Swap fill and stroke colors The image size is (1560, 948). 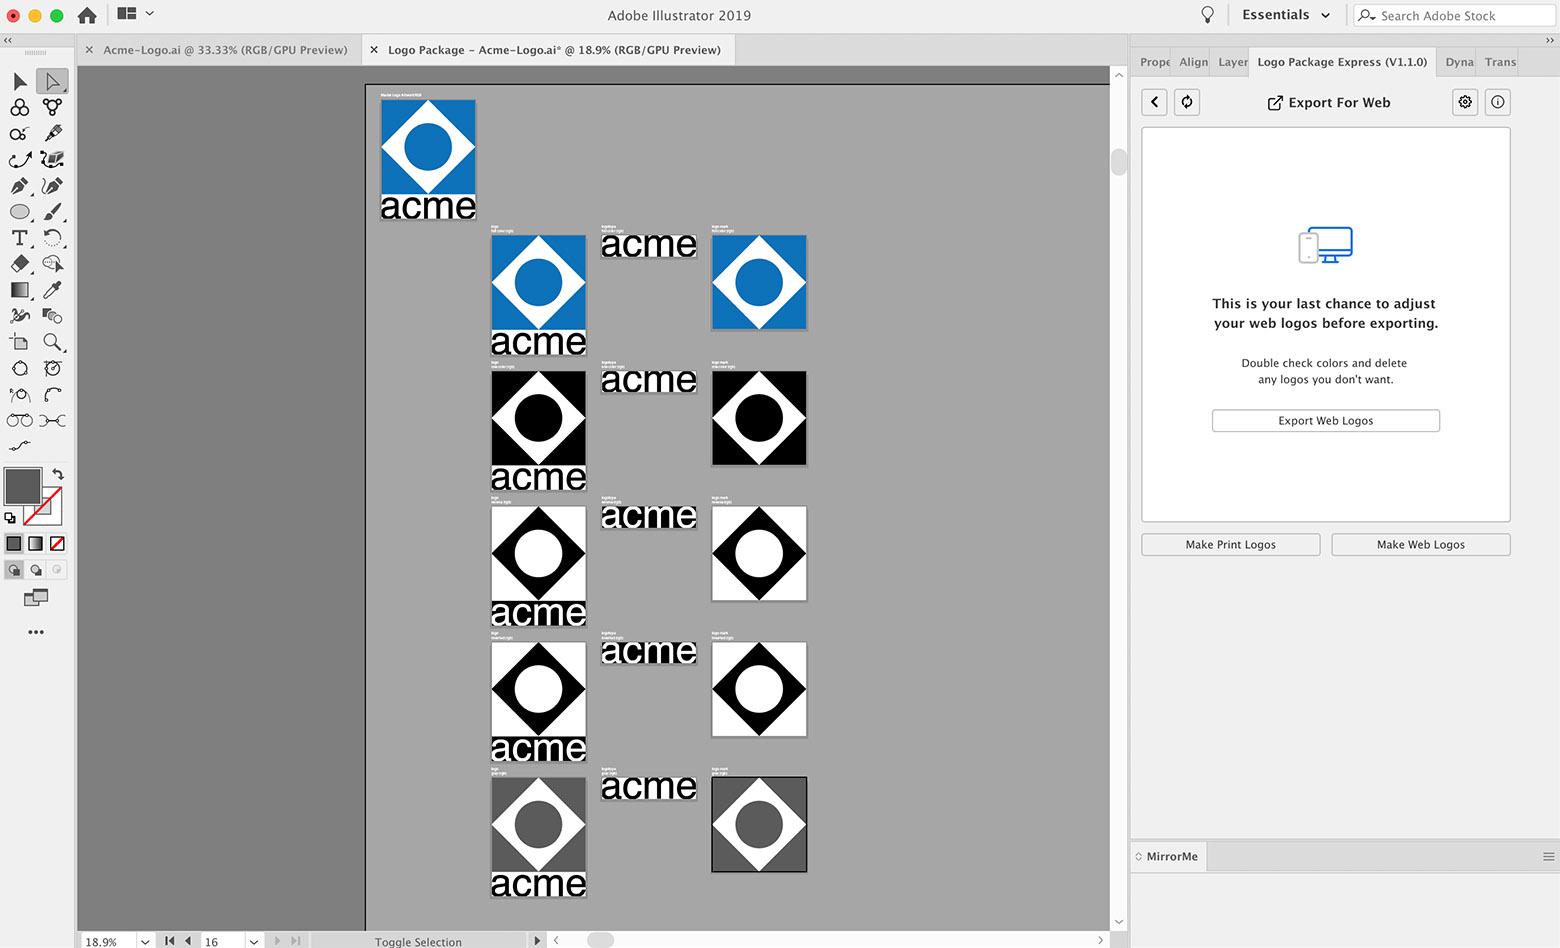[58, 474]
